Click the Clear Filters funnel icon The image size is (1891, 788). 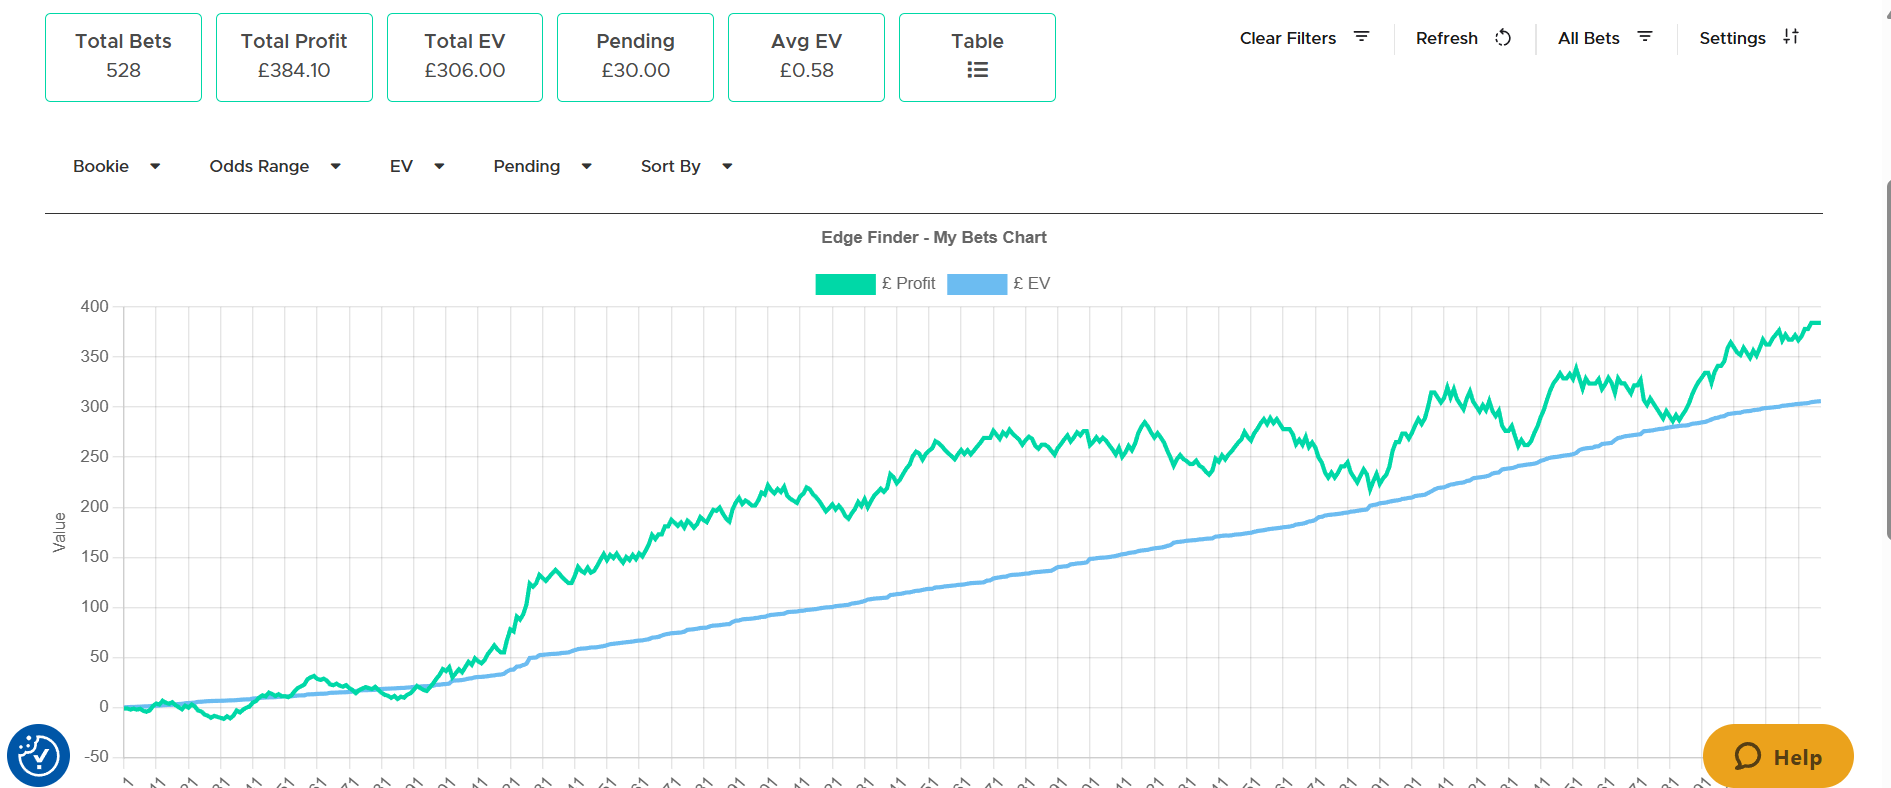[x=1361, y=37]
